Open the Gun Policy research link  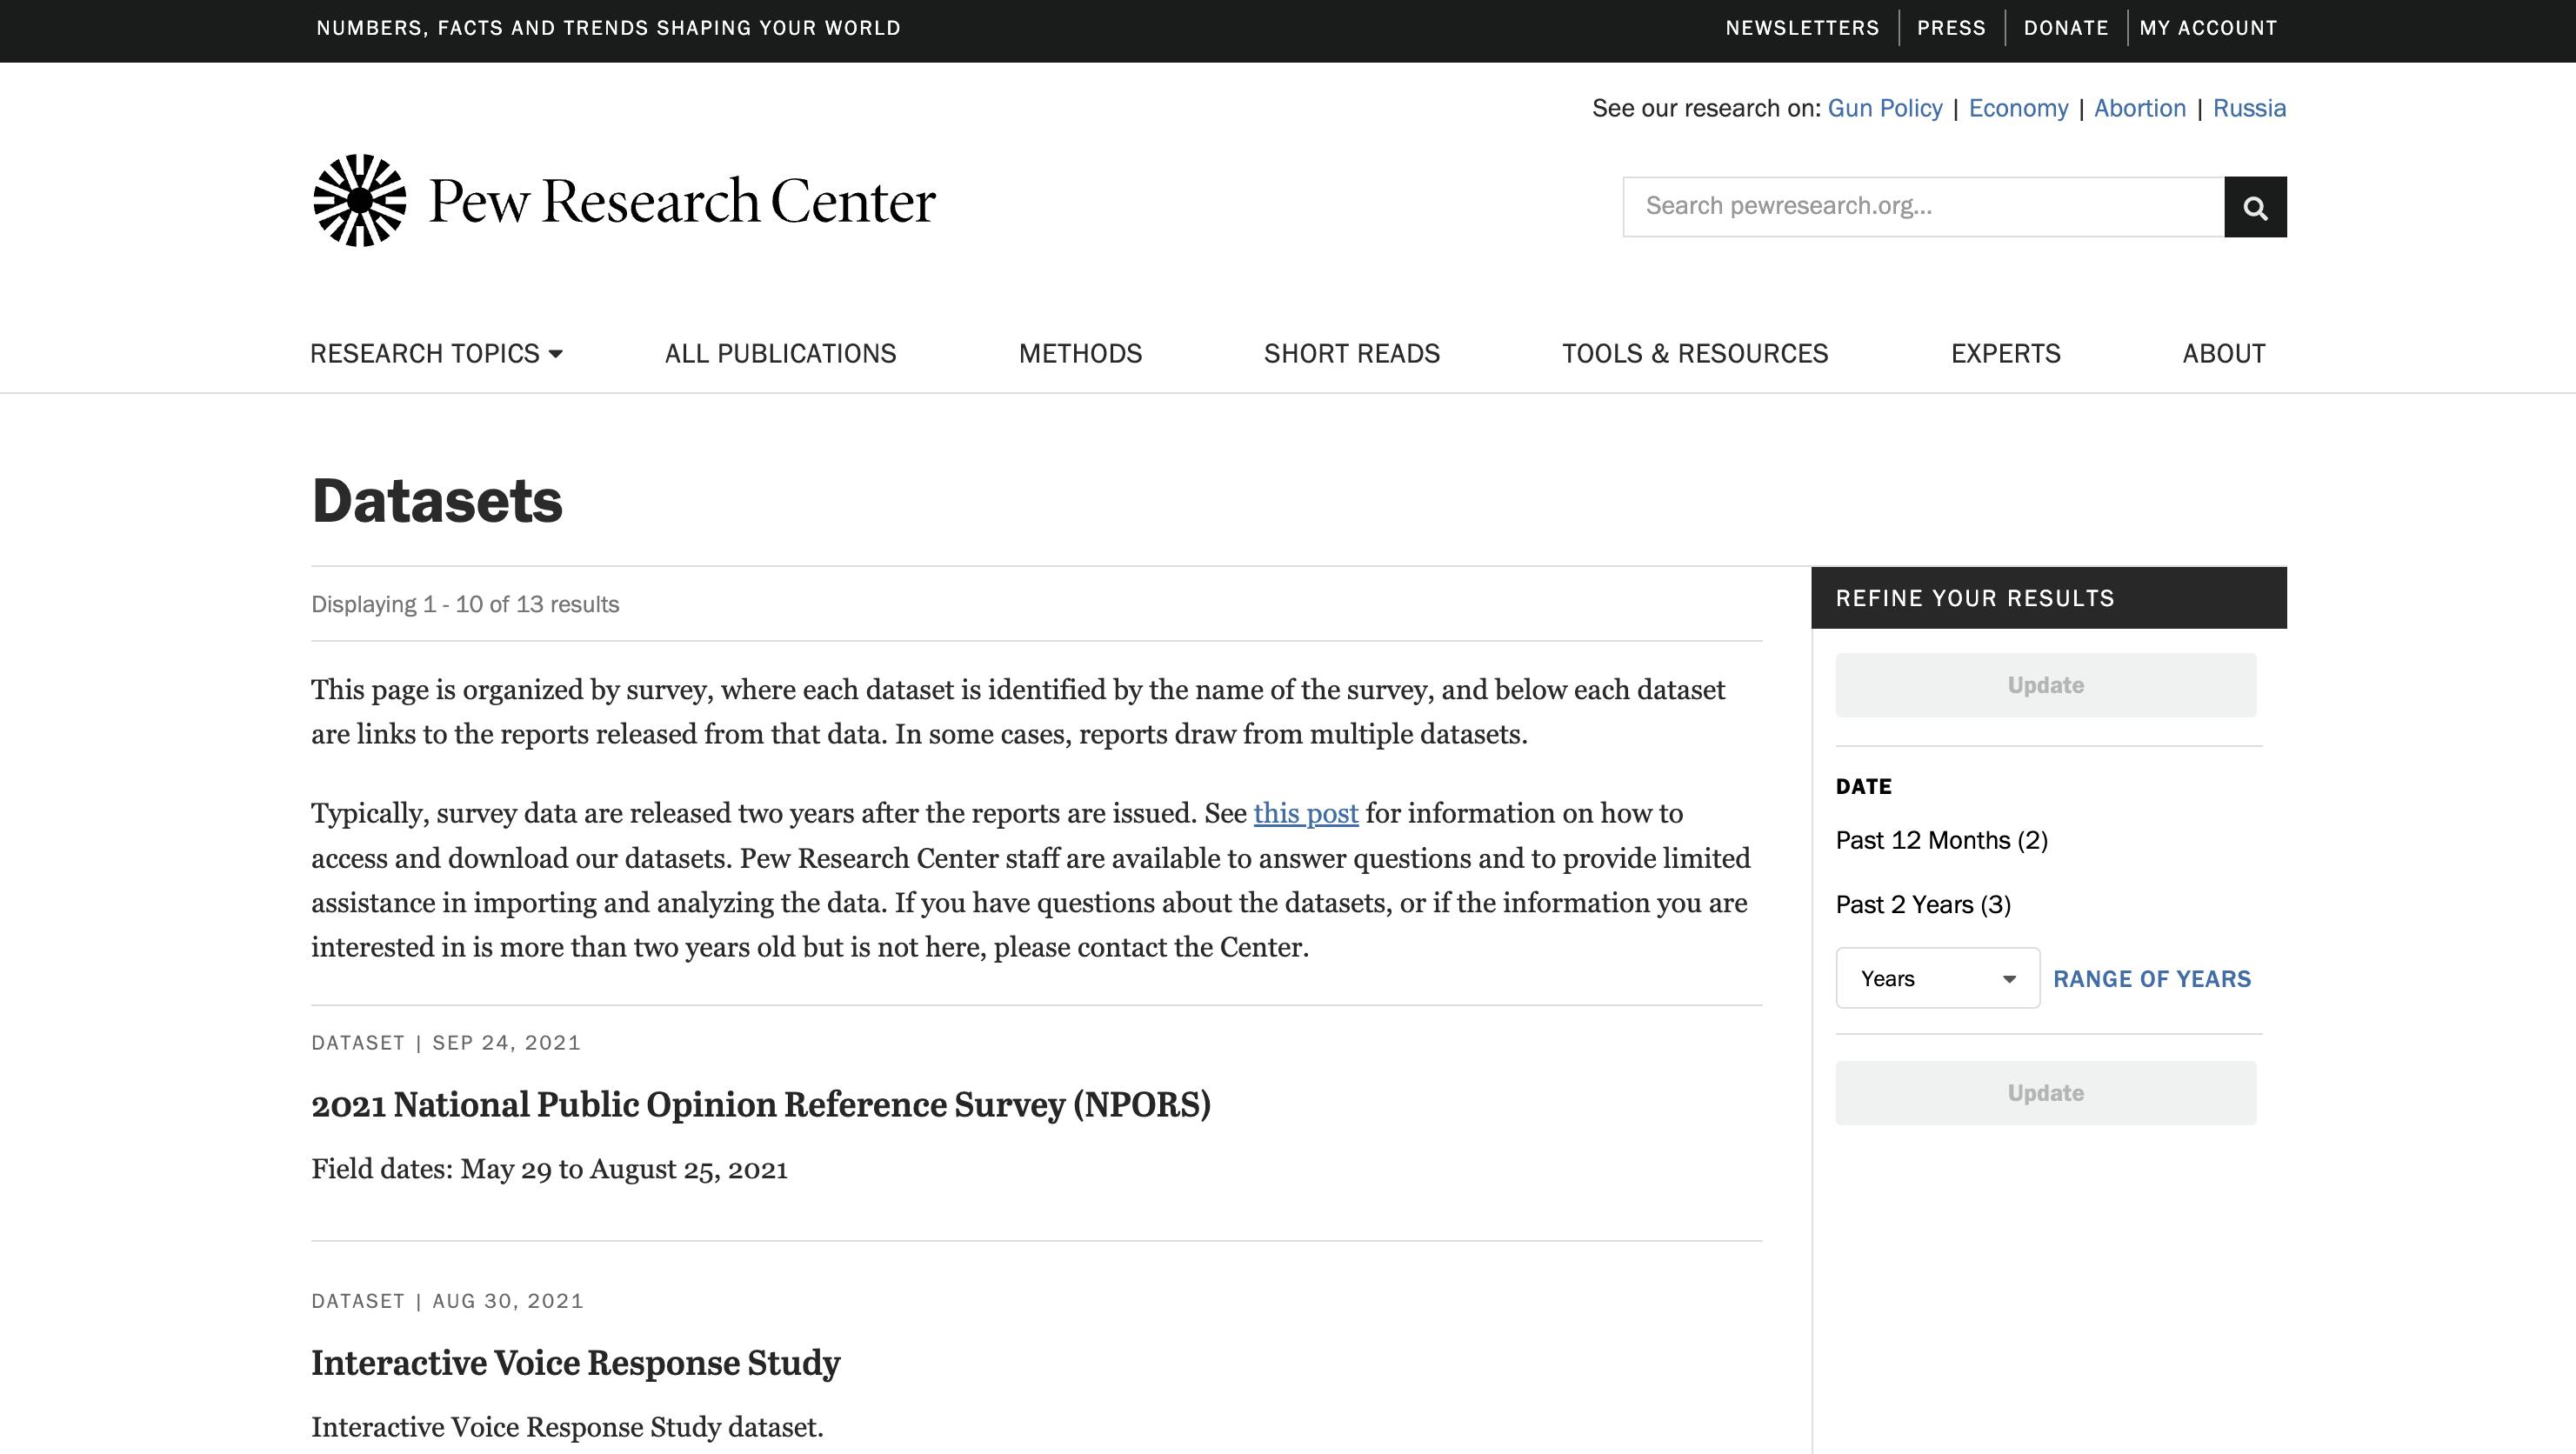click(1884, 108)
